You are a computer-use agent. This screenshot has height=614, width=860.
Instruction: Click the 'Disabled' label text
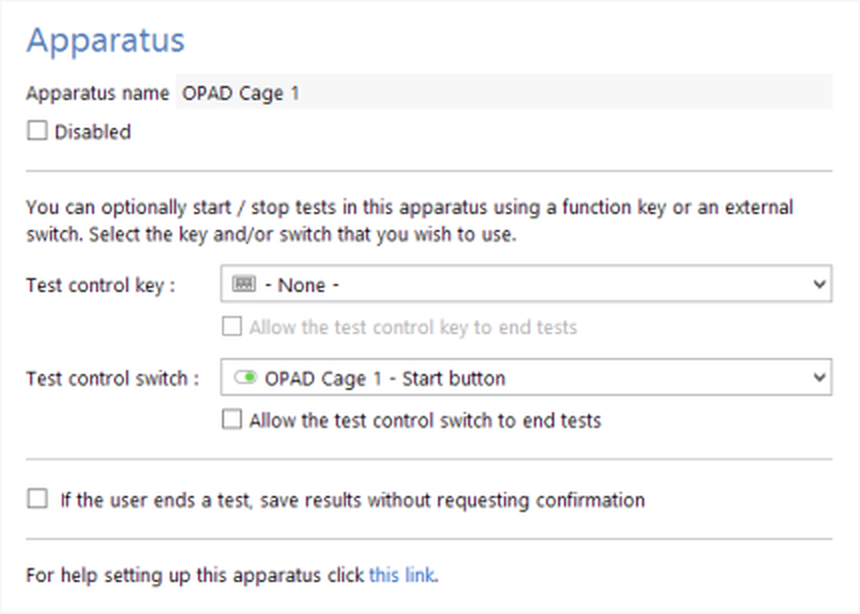coord(92,132)
